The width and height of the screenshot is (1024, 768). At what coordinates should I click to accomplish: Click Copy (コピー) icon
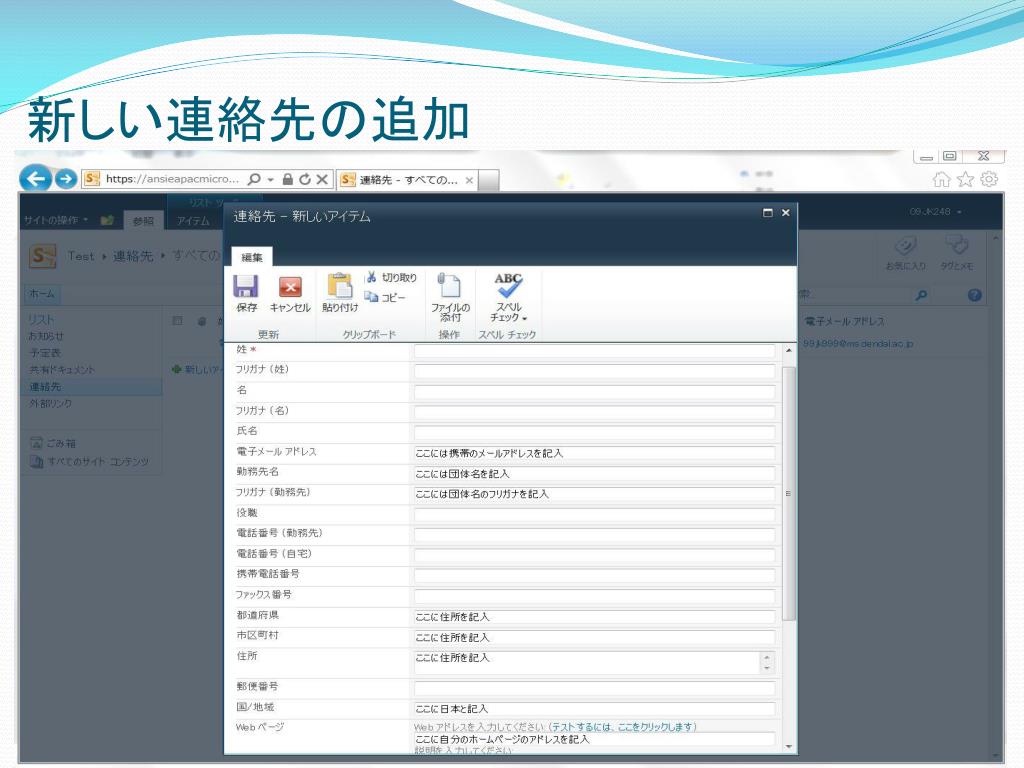coord(371,297)
